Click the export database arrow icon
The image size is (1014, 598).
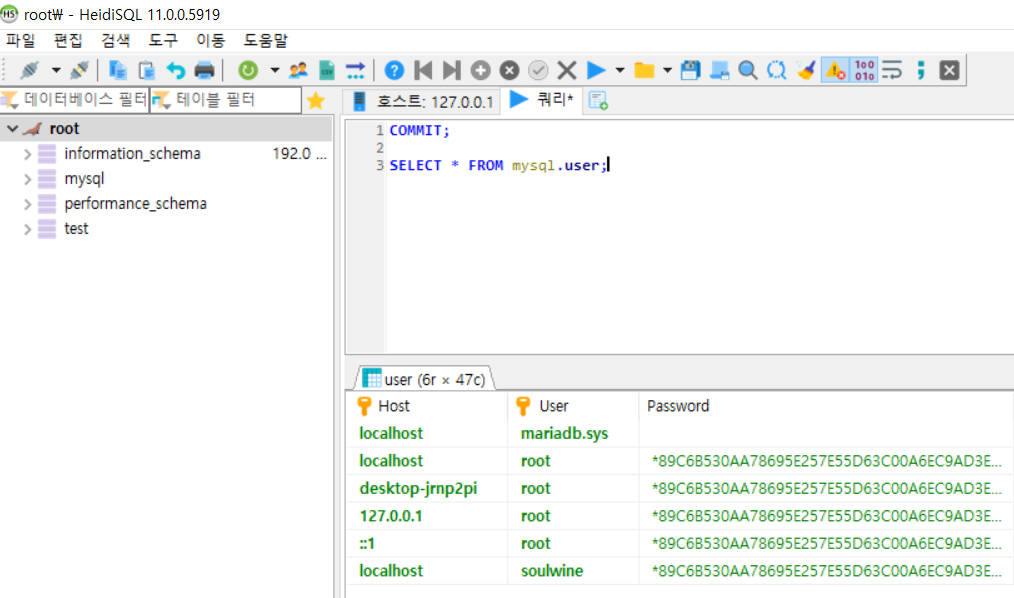pyautogui.click(x=355, y=70)
